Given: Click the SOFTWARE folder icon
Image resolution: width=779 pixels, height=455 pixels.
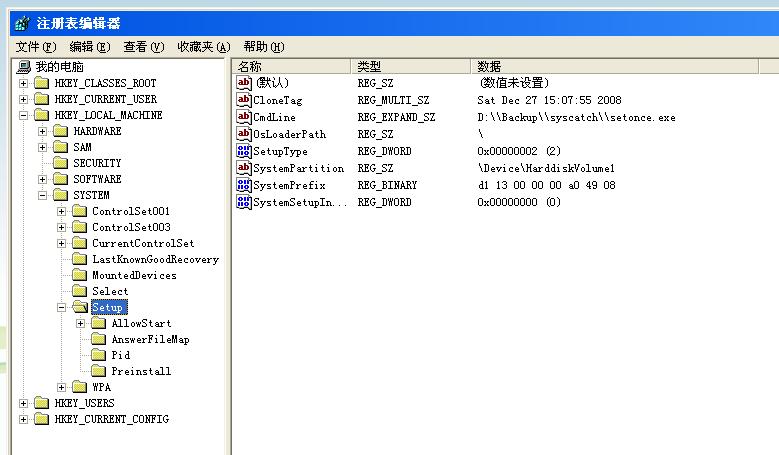Looking at the screenshot, I should click(61, 179).
